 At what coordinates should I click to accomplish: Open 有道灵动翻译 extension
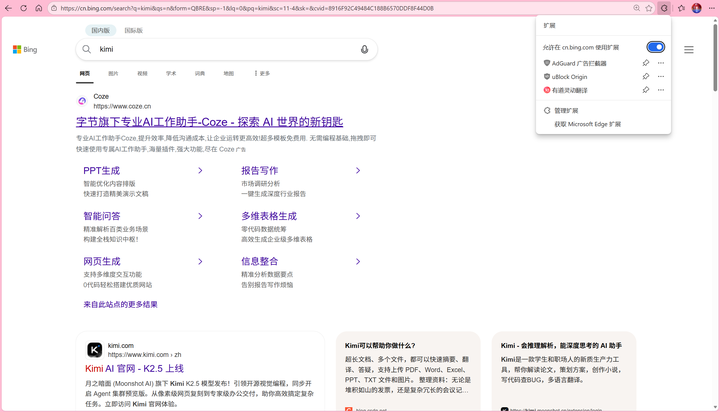point(569,90)
